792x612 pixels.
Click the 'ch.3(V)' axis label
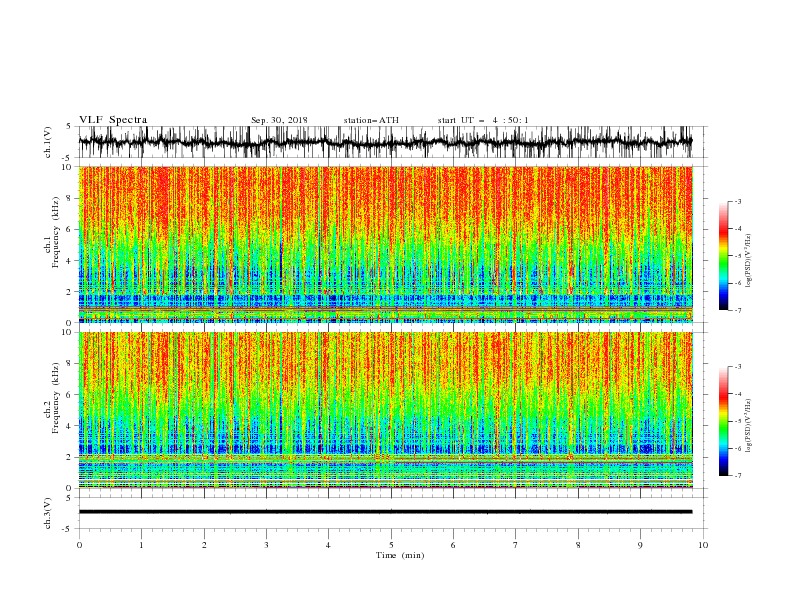(x=48, y=513)
